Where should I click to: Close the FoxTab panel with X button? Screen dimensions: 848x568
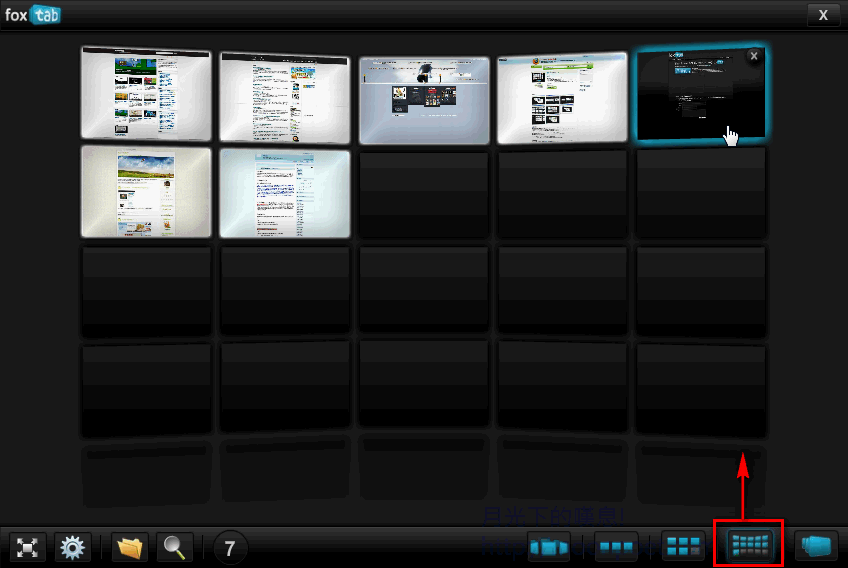click(x=823, y=14)
